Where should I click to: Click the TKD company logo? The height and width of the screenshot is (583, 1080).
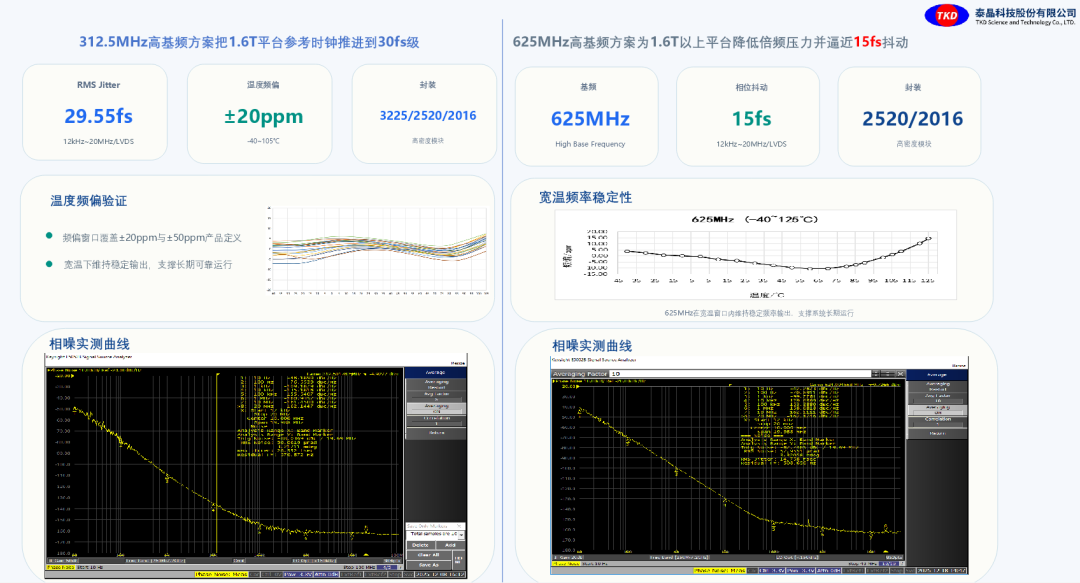tap(946, 15)
